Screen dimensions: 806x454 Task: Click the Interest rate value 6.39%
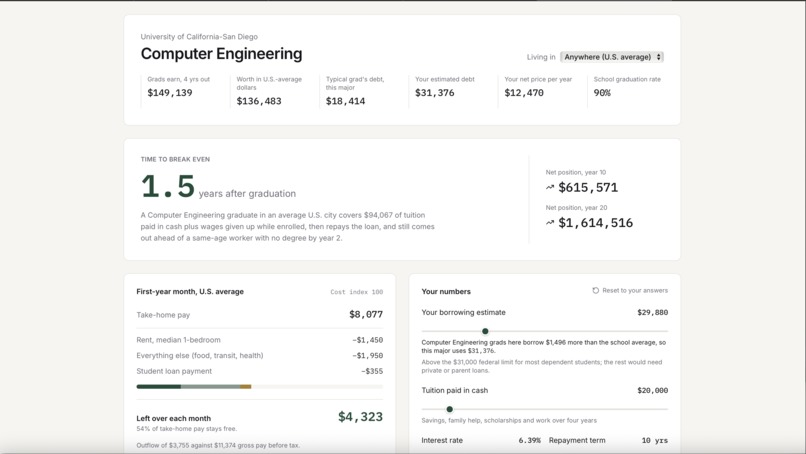tap(529, 441)
